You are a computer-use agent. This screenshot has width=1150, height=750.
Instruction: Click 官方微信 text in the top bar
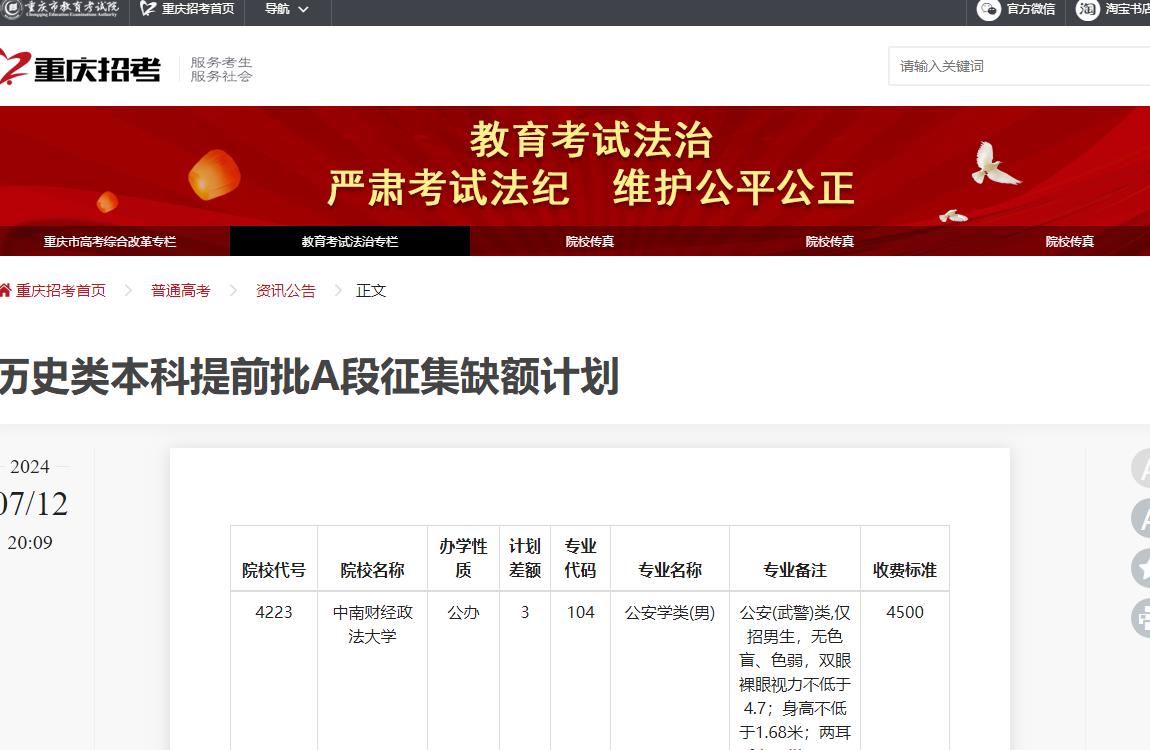coord(1030,10)
